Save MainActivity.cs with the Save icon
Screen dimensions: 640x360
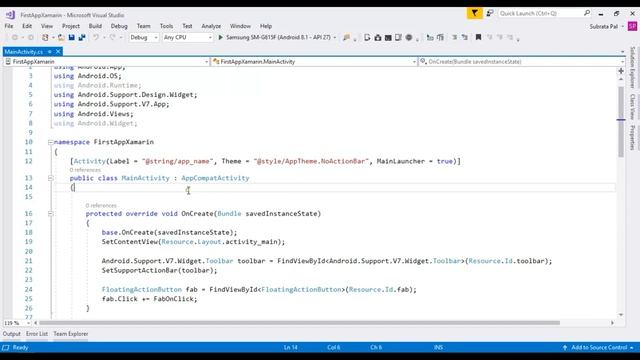coord(71,38)
